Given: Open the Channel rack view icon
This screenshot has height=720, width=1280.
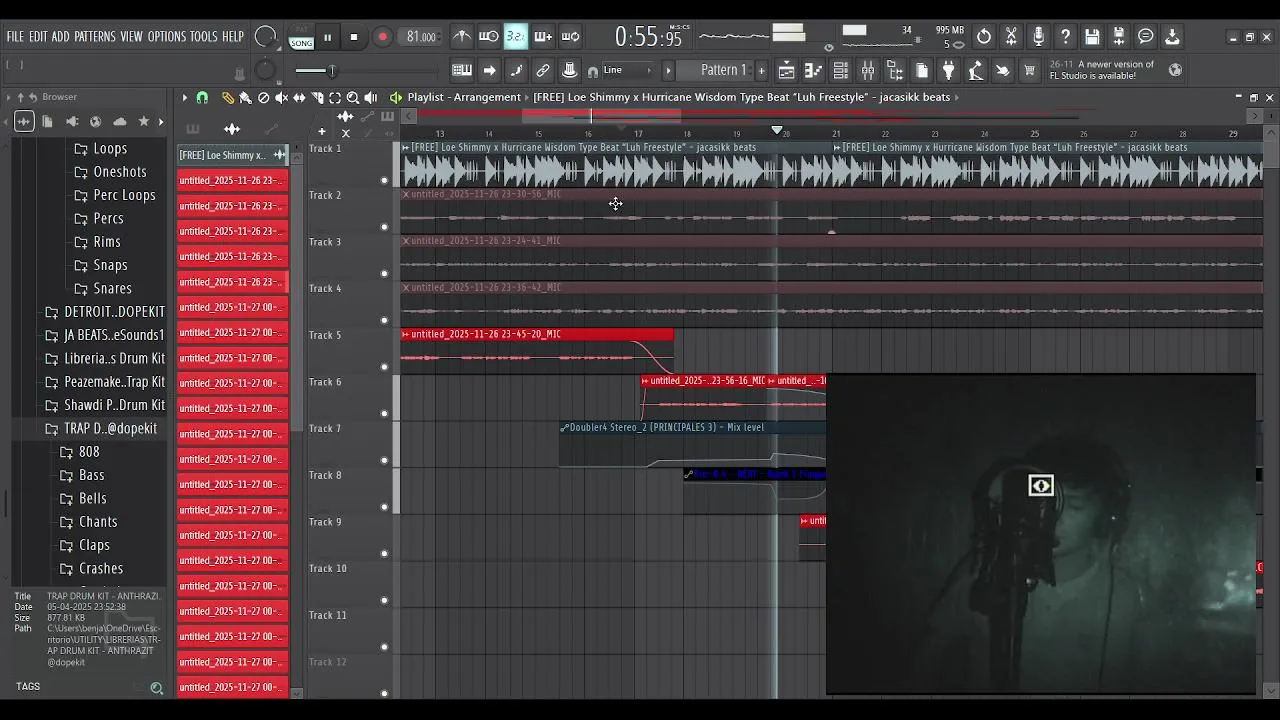Looking at the screenshot, I should tap(841, 70).
